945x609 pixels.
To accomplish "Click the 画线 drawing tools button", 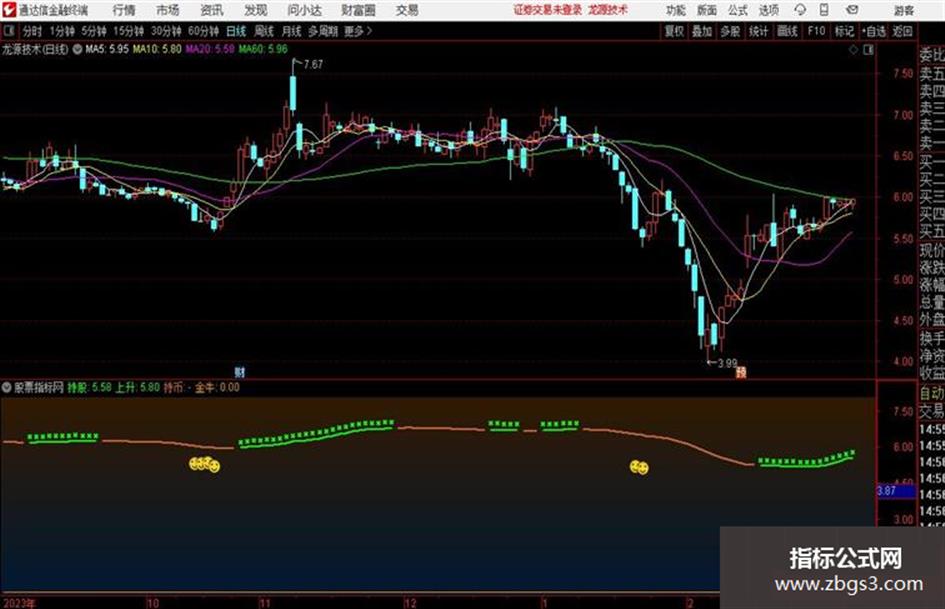I will pyautogui.click(x=787, y=31).
